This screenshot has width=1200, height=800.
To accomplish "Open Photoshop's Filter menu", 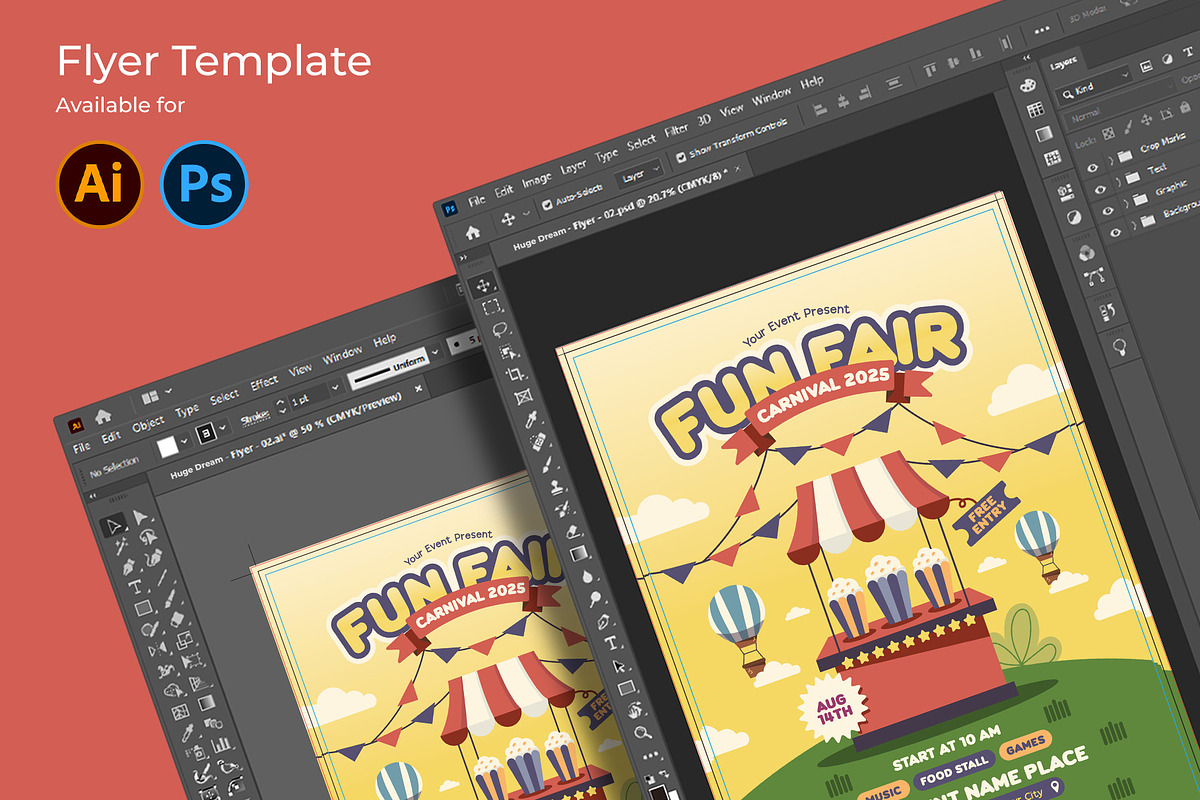I will [676, 131].
